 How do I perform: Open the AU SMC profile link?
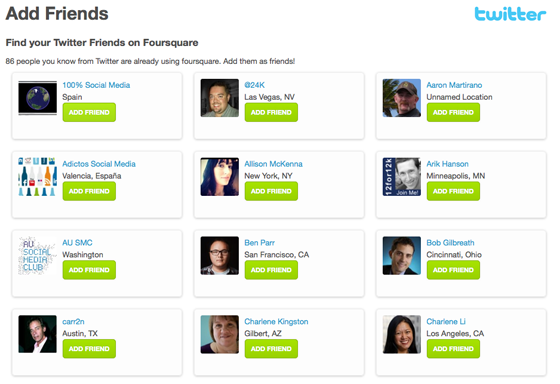click(77, 243)
